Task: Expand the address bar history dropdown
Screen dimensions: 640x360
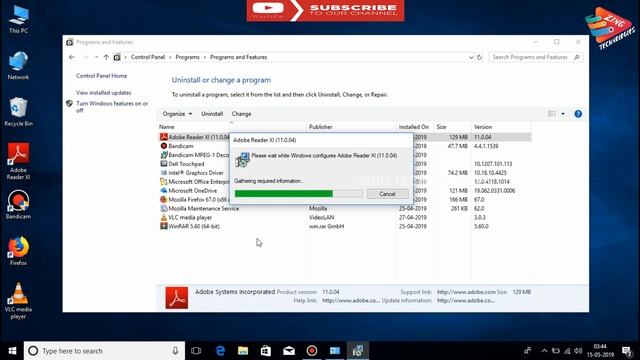Action: pos(471,58)
